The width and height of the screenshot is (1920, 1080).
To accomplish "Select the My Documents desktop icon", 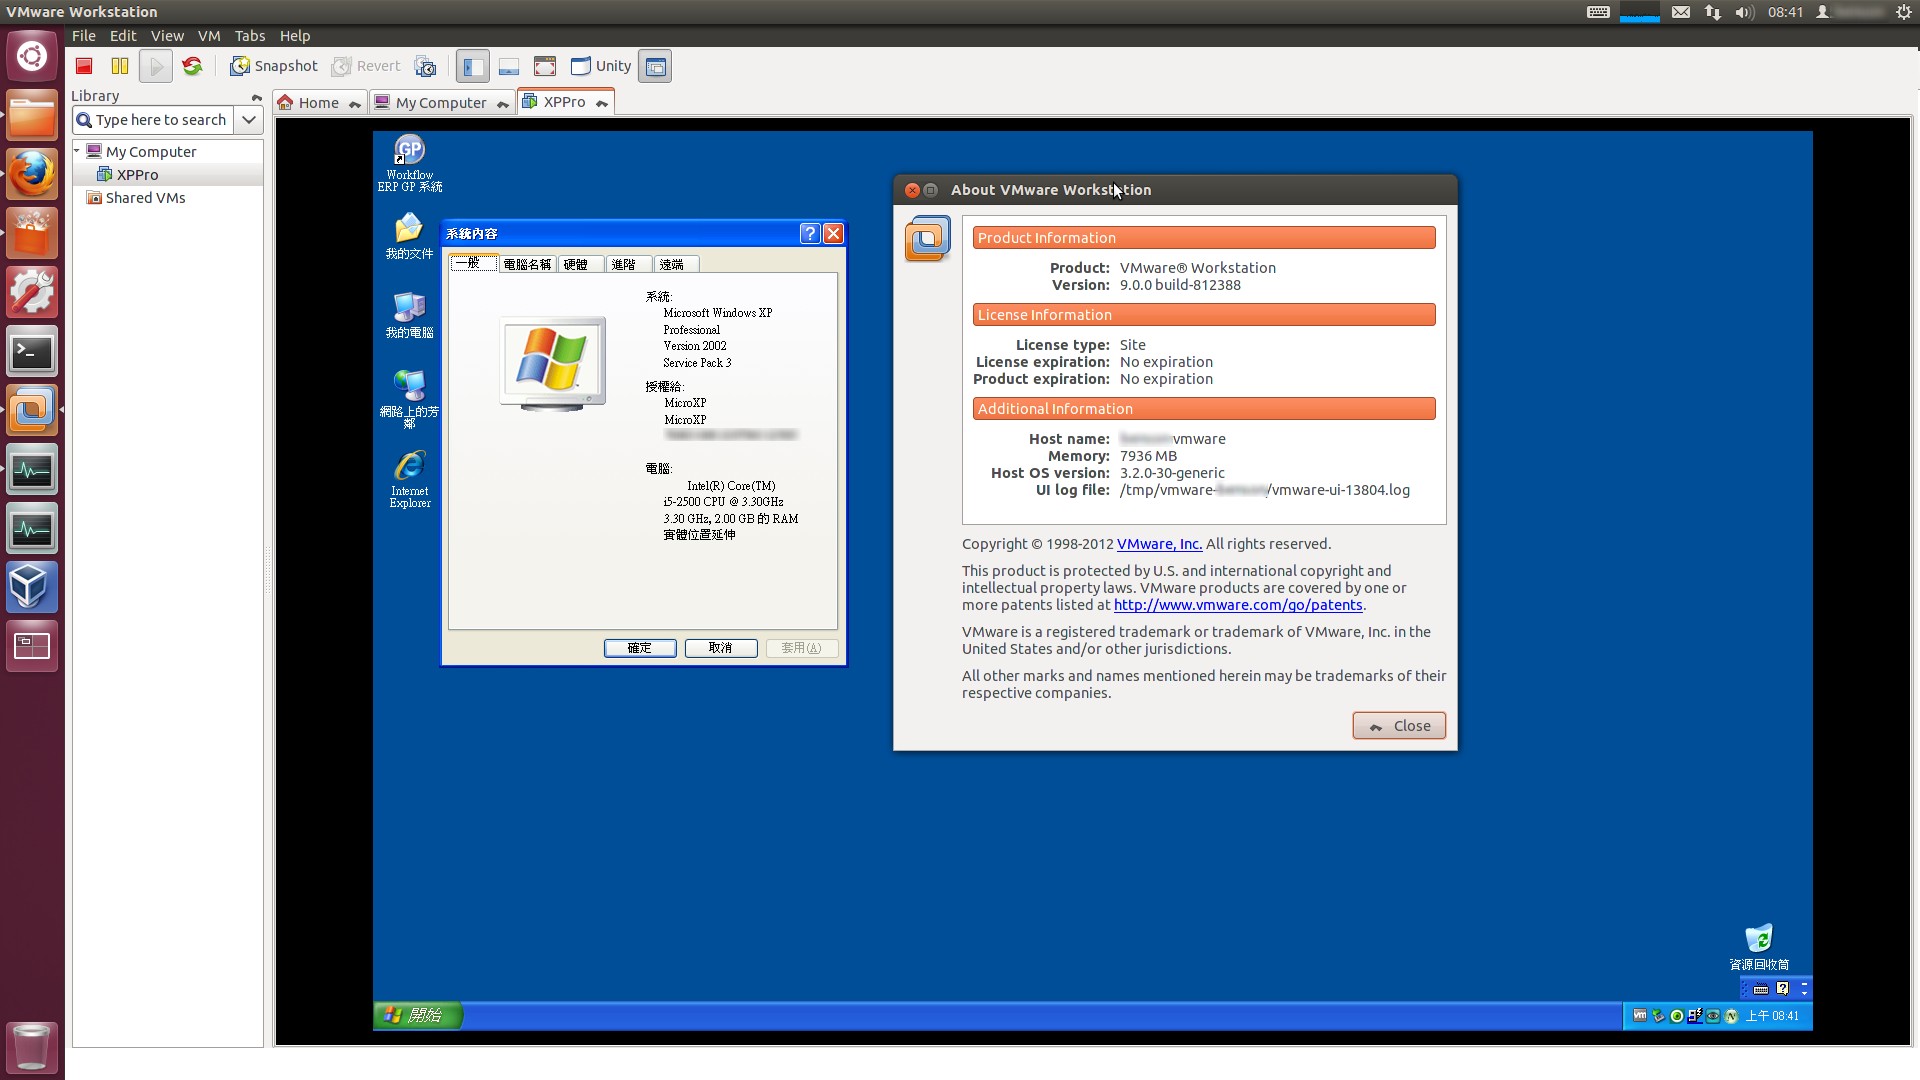I will [409, 237].
